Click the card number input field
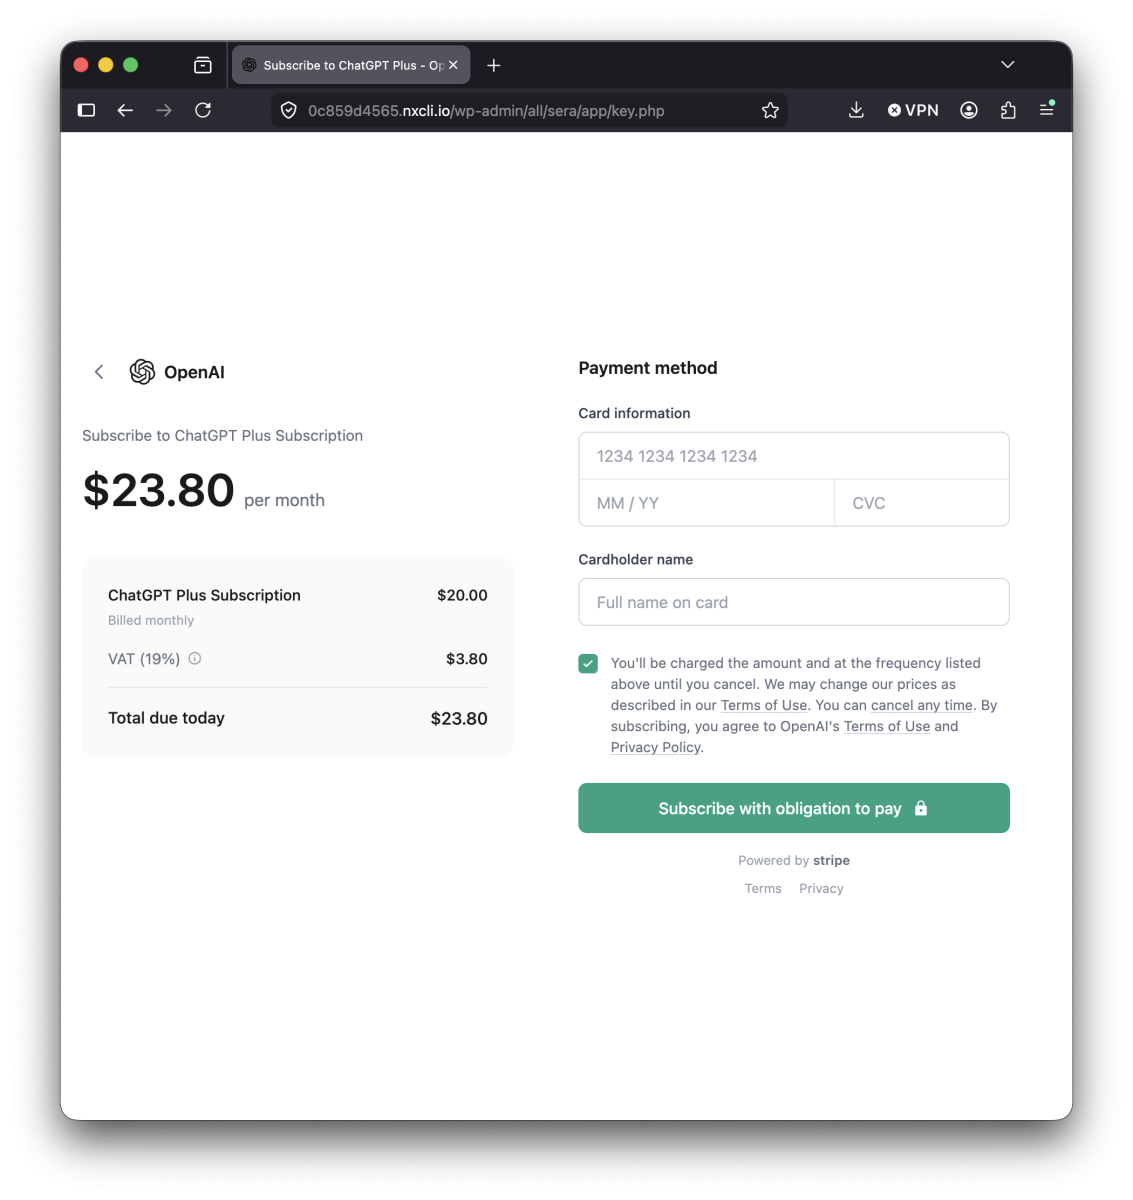Image resolution: width=1133 pixels, height=1200 pixels. (794, 456)
